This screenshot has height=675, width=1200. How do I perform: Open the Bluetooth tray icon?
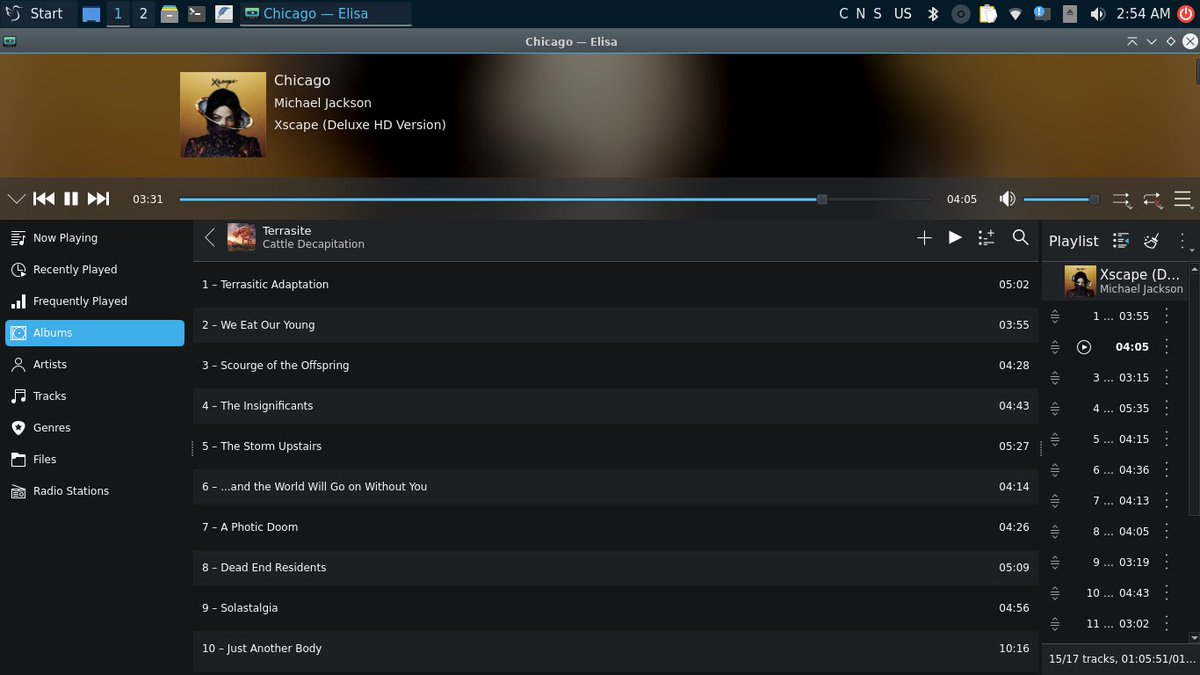coord(934,14)
